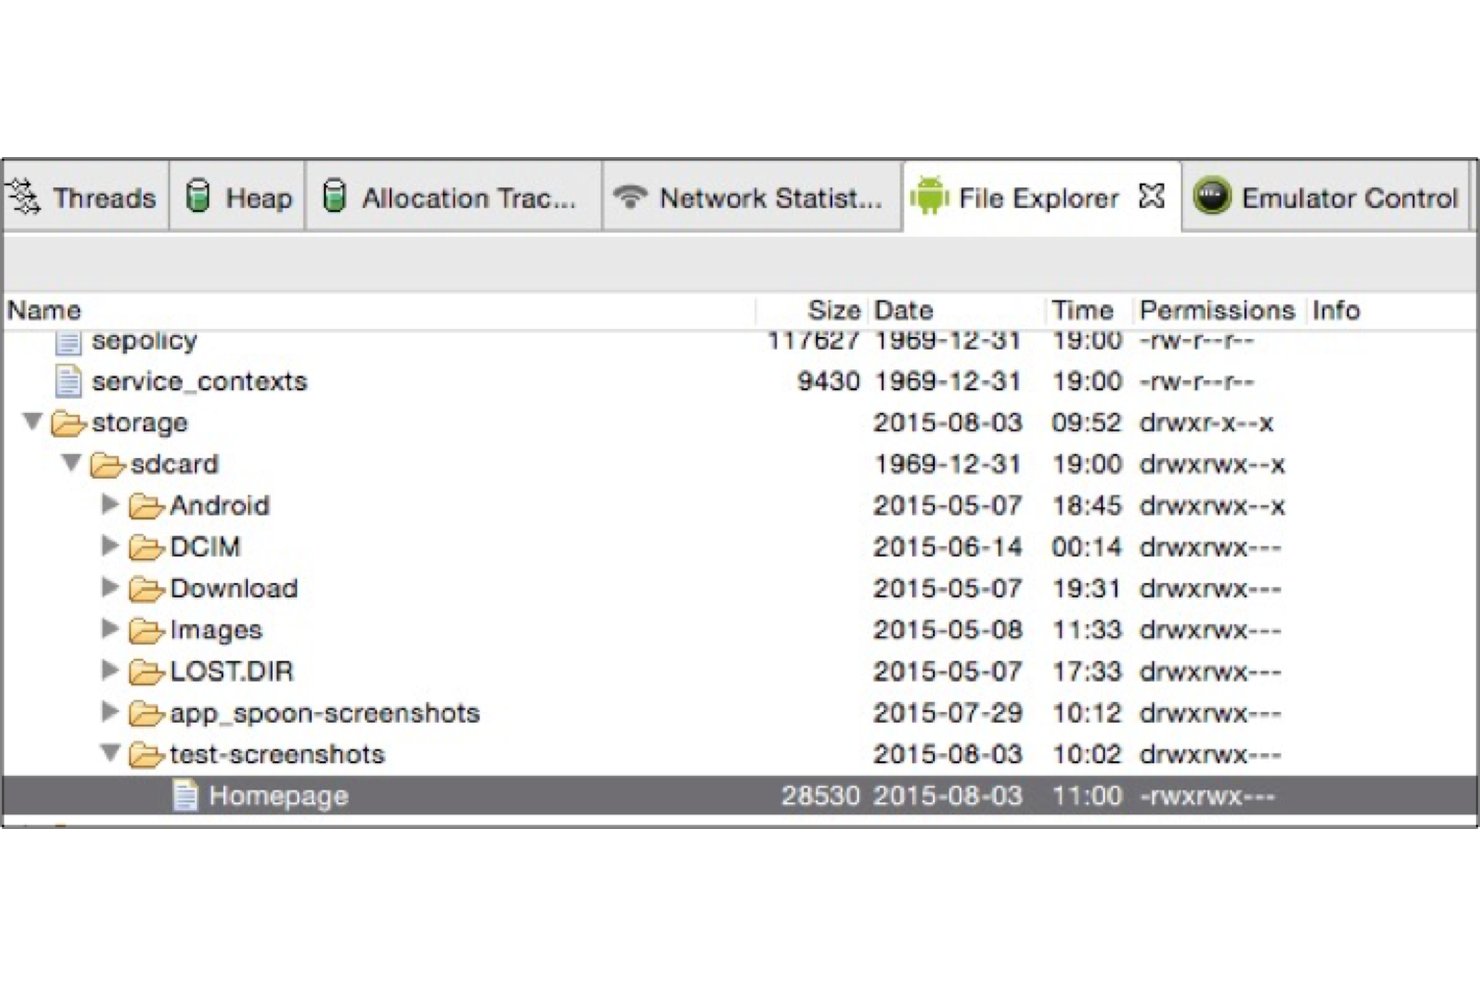Click the DCIM date 2015-06-14

(x=948, y=547)
